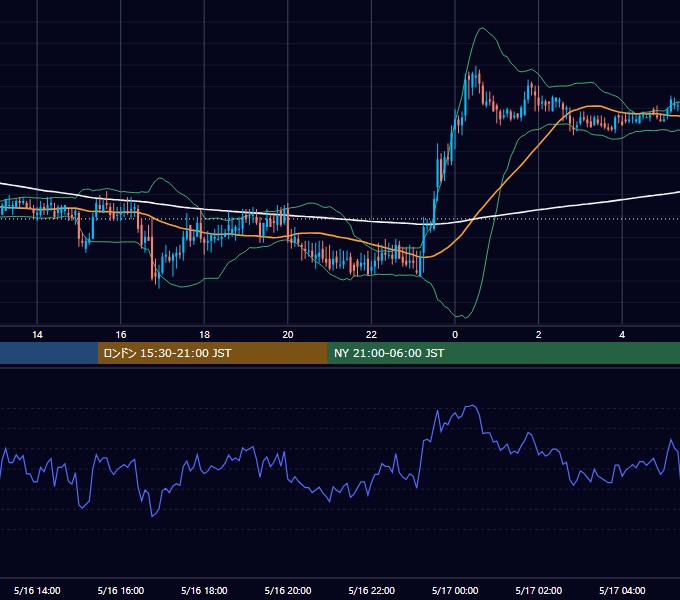680x600 pixels.
Task: Click the hour label 2 on price chart axis
Action: pos(539,335)
